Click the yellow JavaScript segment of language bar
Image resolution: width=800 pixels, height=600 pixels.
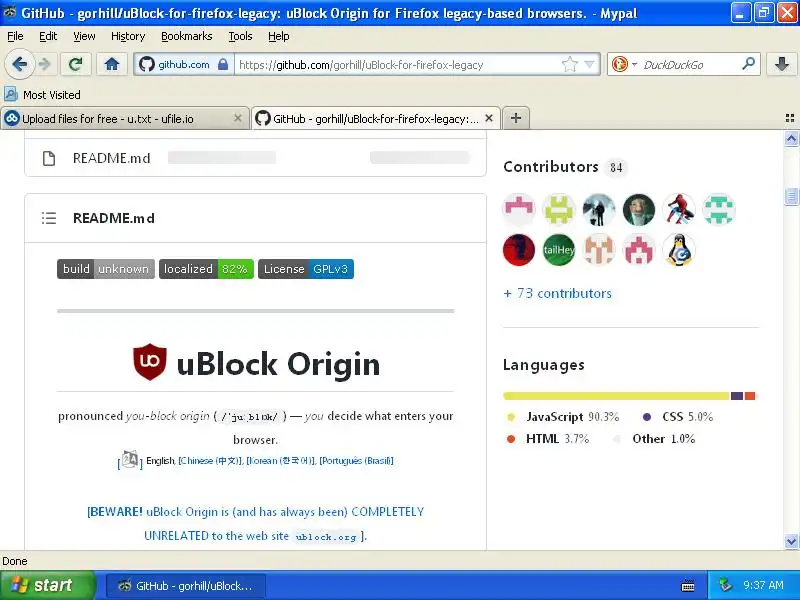[x=616, y=396]
